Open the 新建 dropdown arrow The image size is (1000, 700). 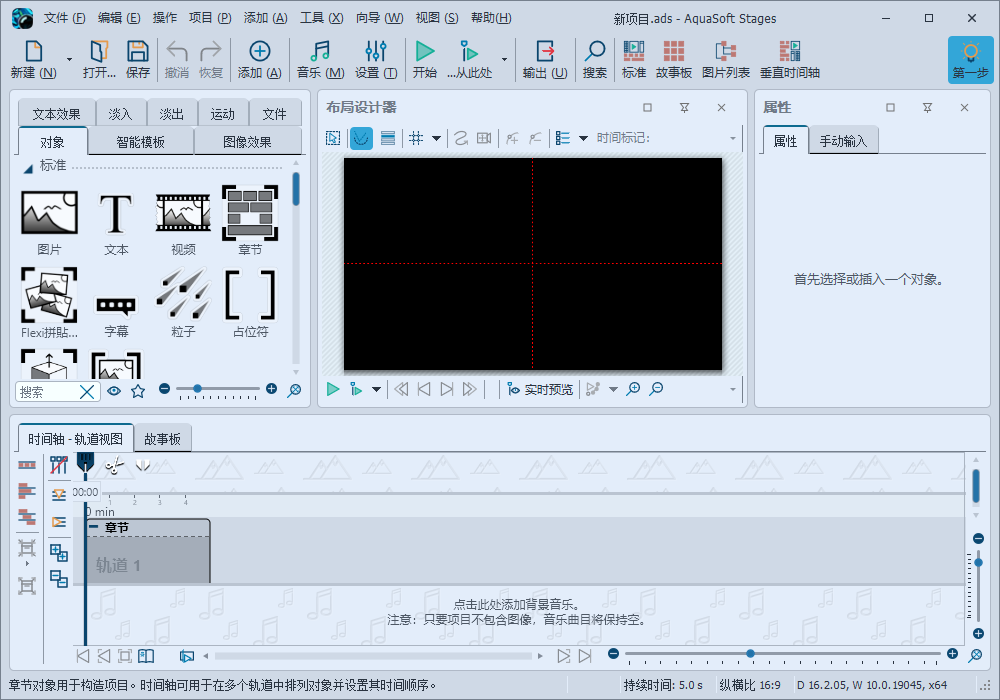click(x=69, y=60)
